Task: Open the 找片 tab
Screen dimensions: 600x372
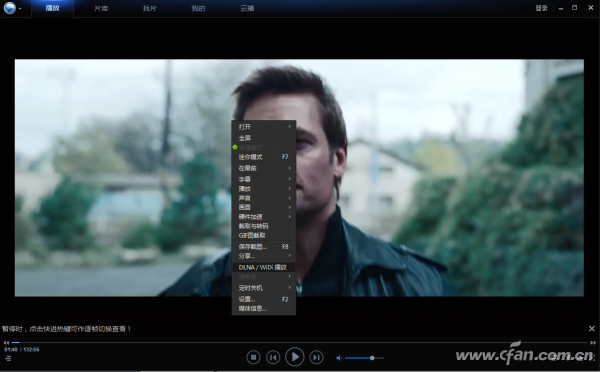Action: tap(150, 8)
